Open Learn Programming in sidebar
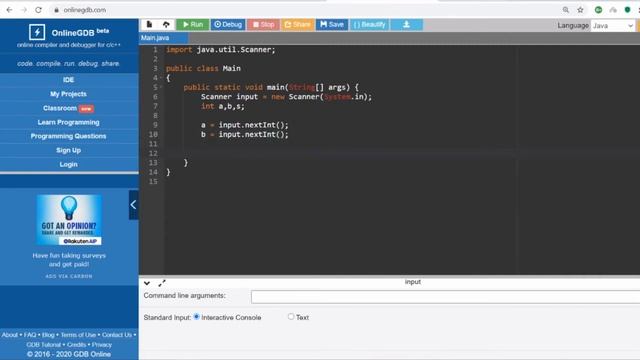 (69, 122)
